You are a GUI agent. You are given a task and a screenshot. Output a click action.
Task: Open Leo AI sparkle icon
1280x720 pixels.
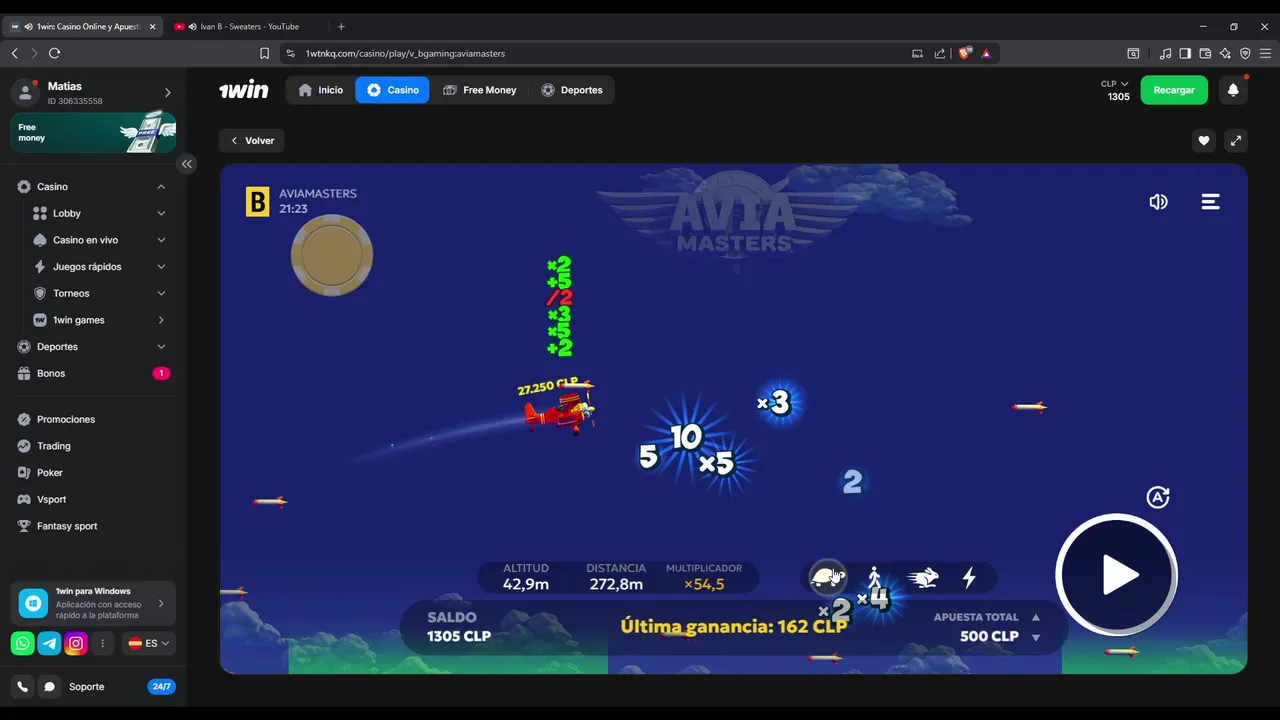[1225, 53]
